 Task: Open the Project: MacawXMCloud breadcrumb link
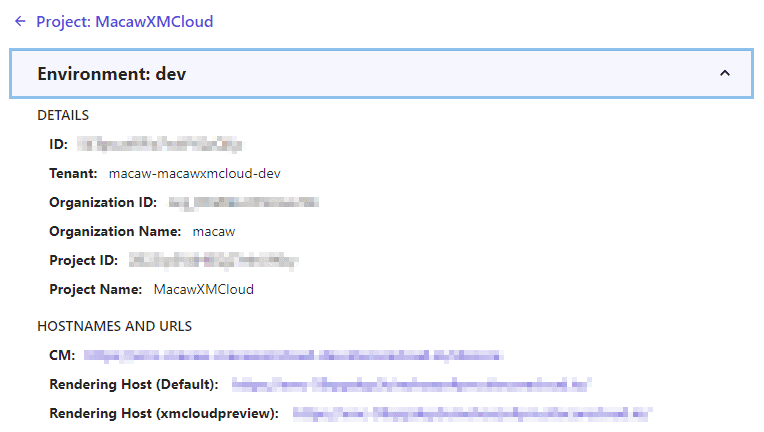pyautogui.click(x=124, y=21)
